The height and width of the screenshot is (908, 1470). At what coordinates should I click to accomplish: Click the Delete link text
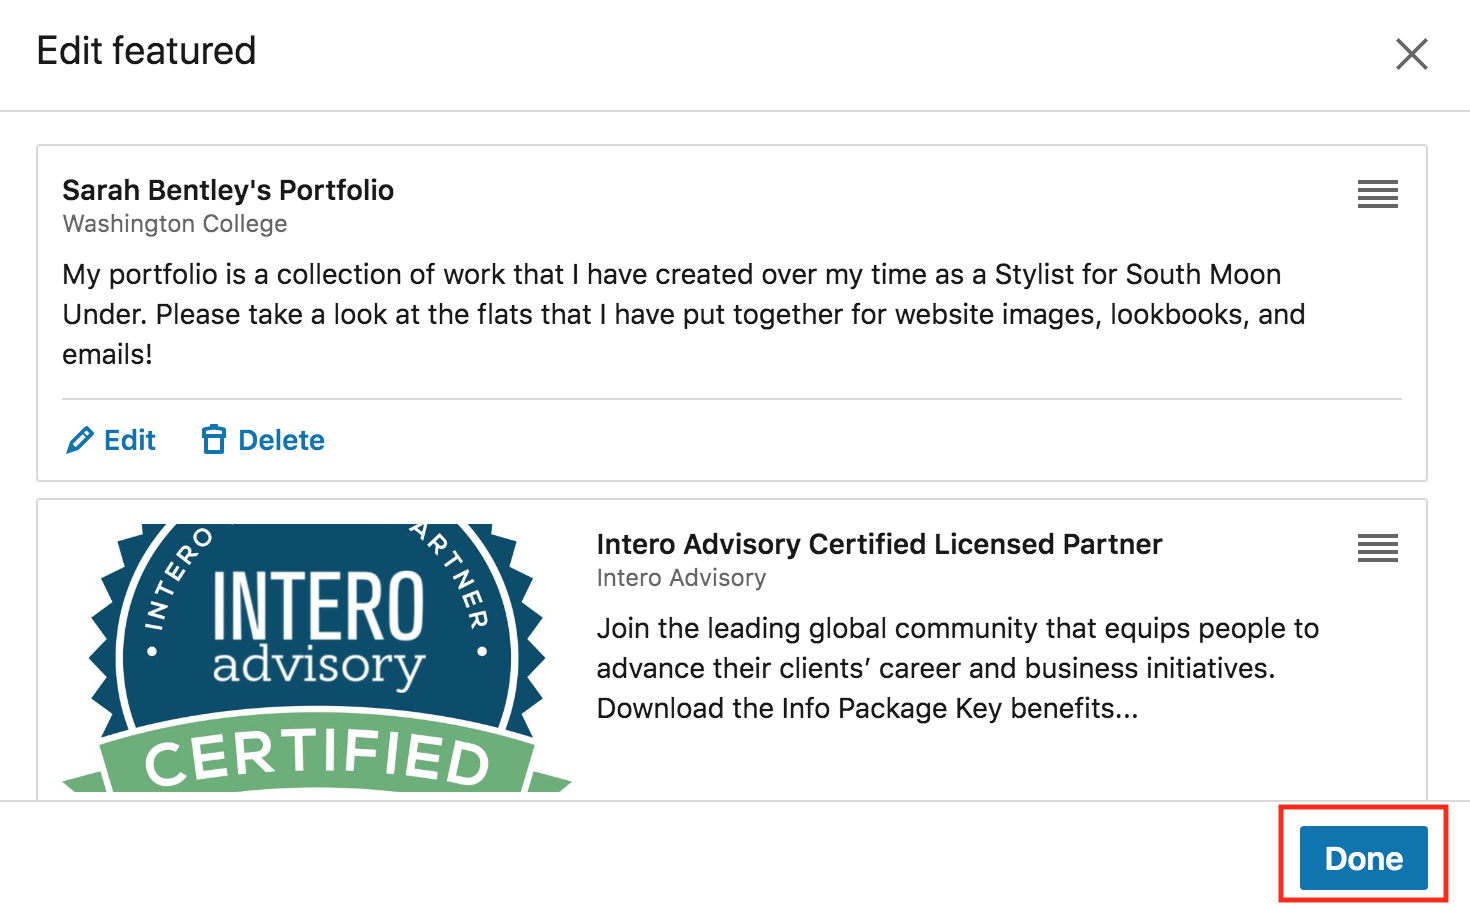(281, 440)
